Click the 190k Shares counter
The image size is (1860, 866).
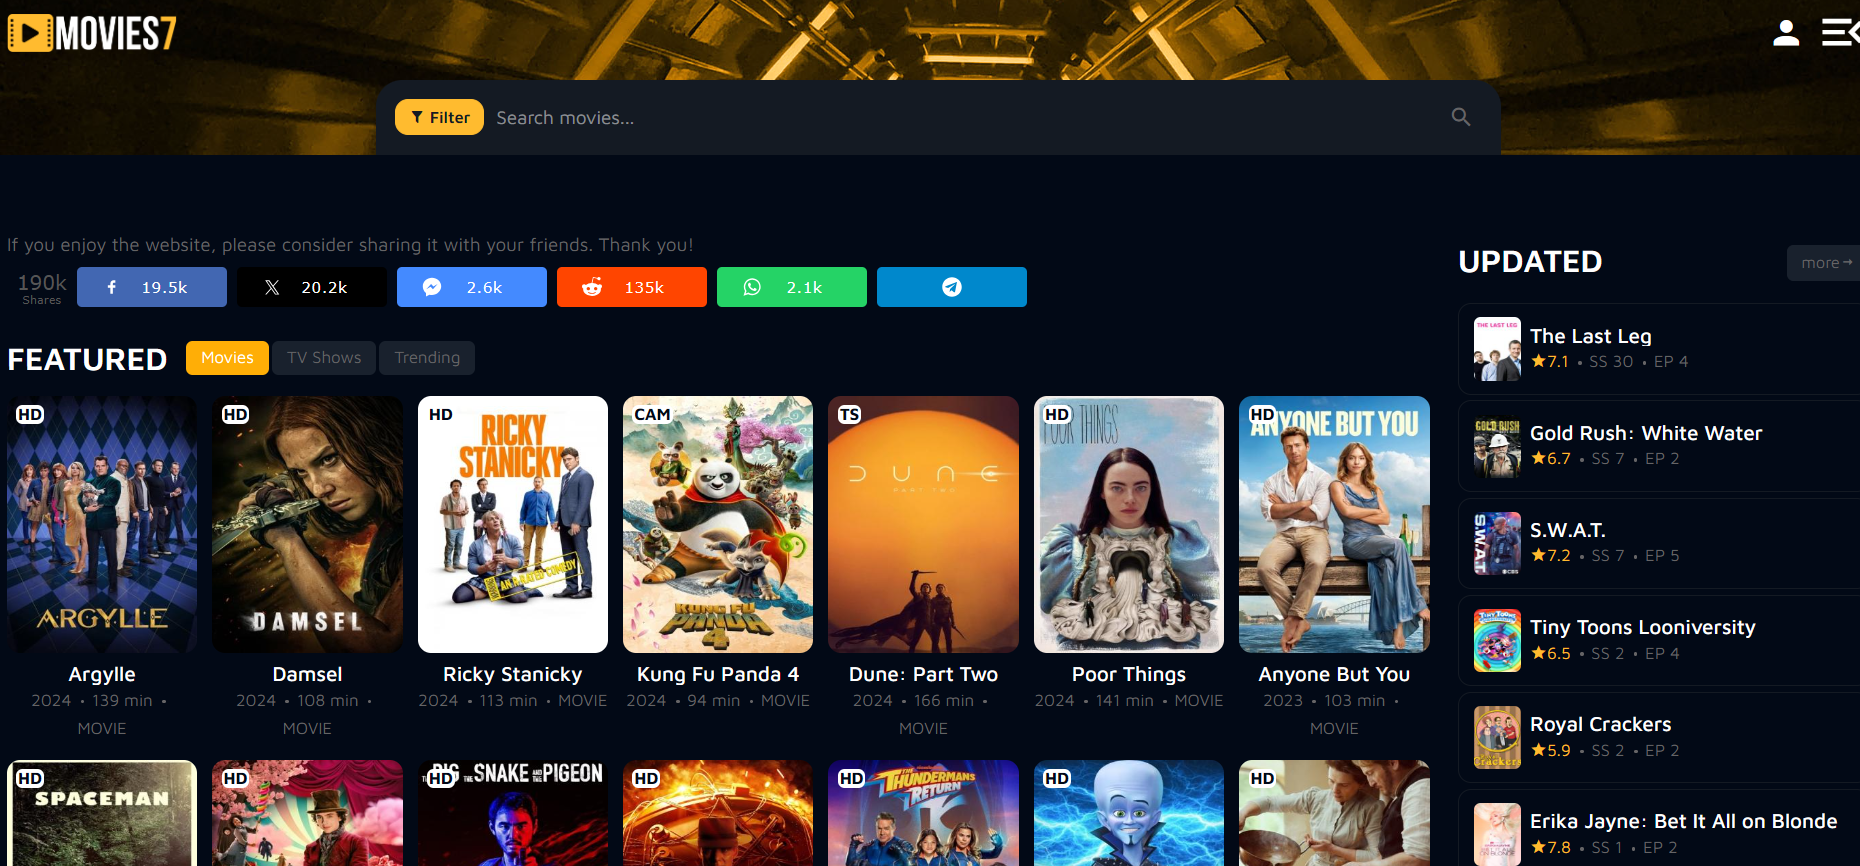[x=42, y=288]
